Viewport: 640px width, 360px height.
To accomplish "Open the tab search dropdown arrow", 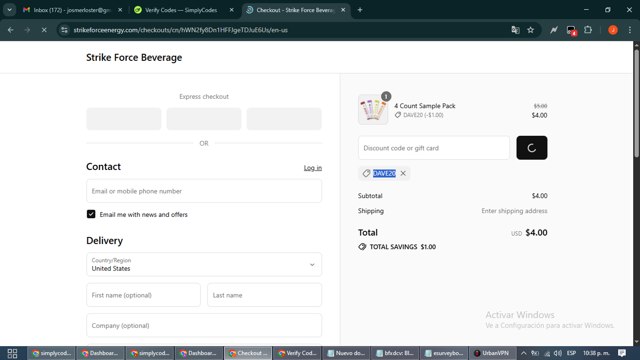I will click(x=9, y=10).
